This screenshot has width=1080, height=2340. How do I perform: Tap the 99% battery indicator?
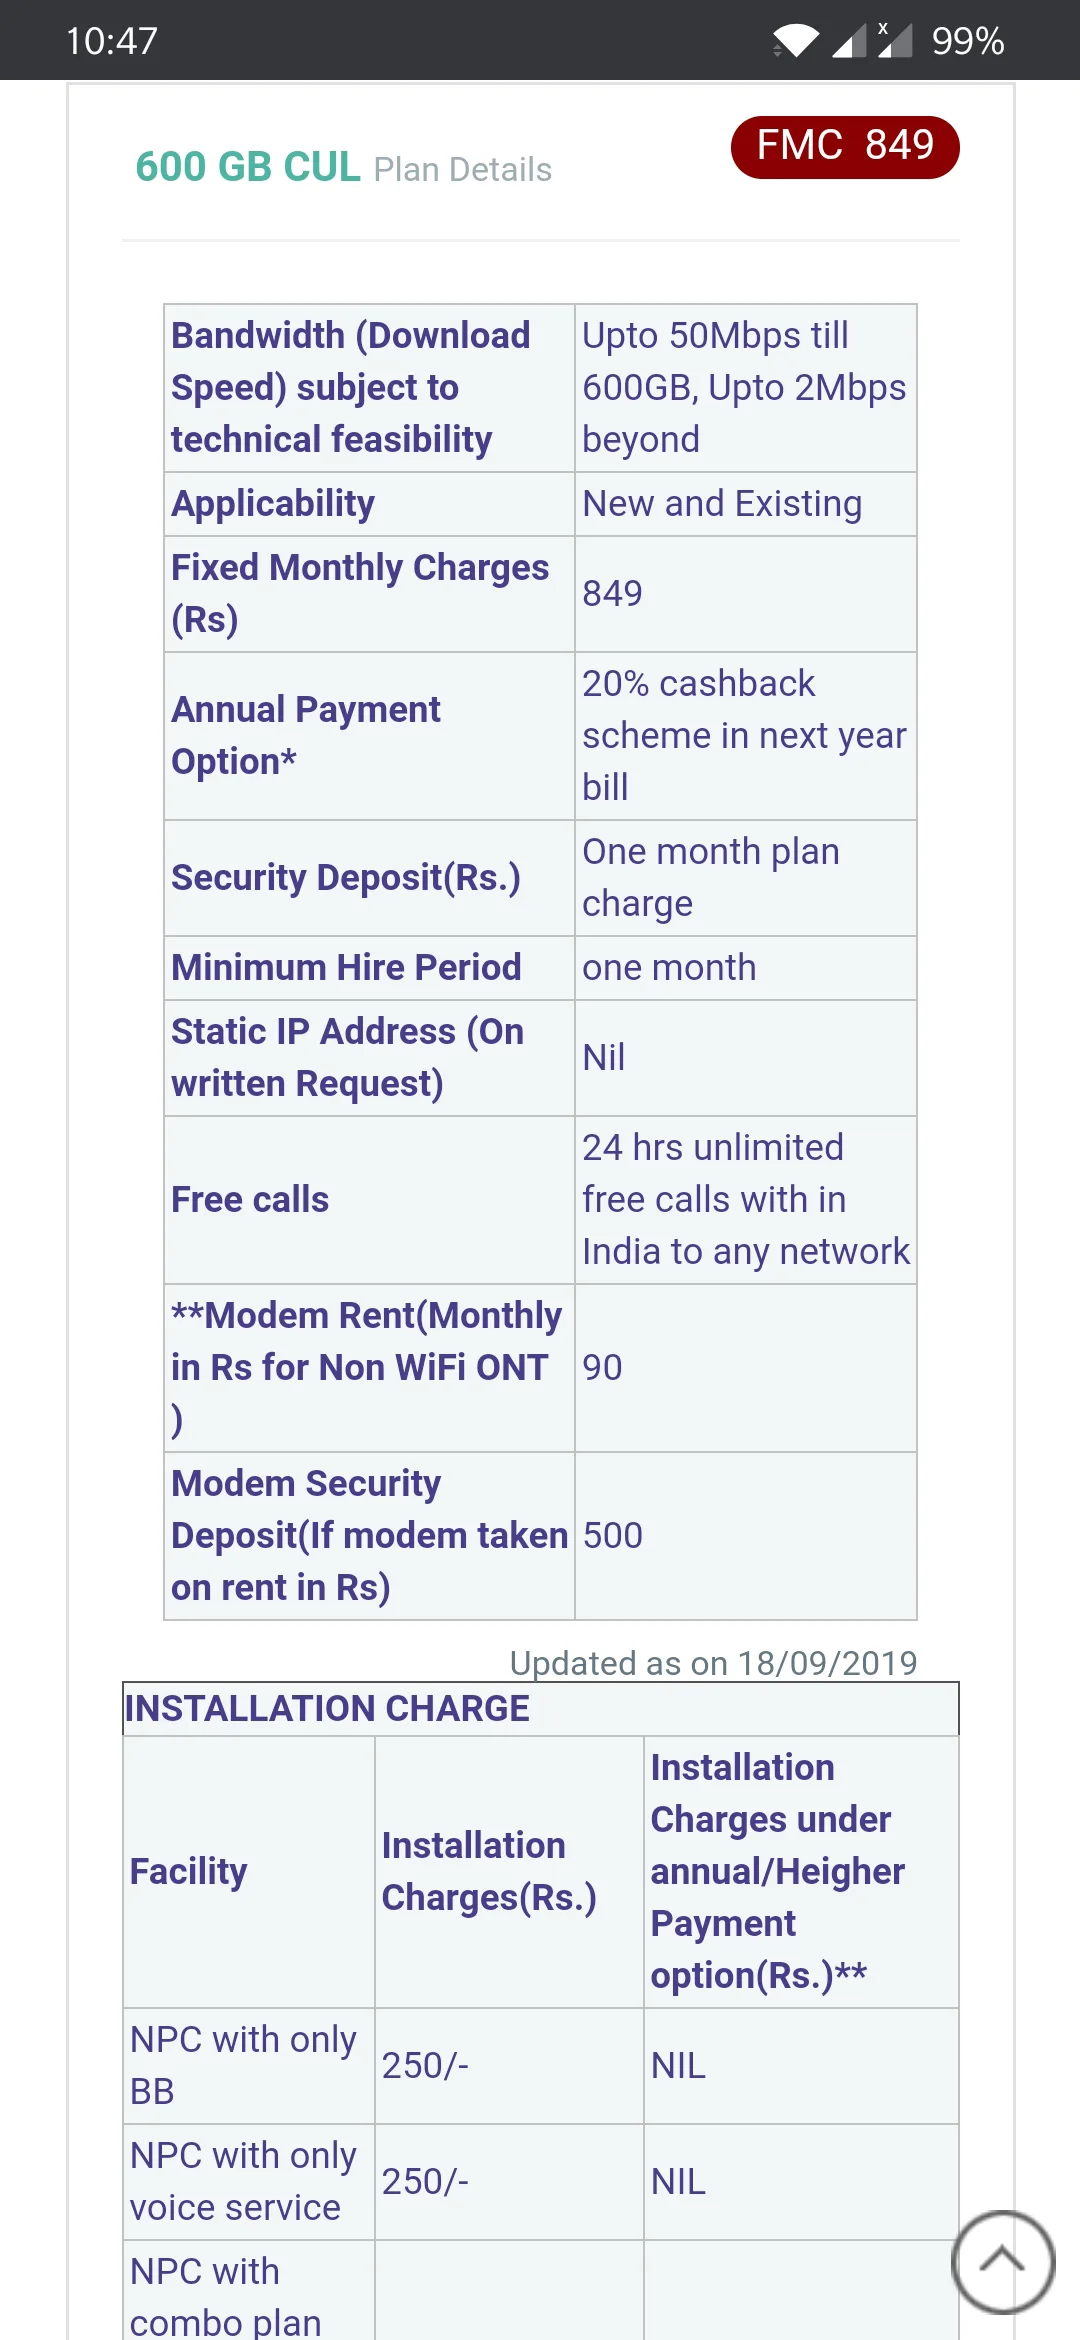967,41
